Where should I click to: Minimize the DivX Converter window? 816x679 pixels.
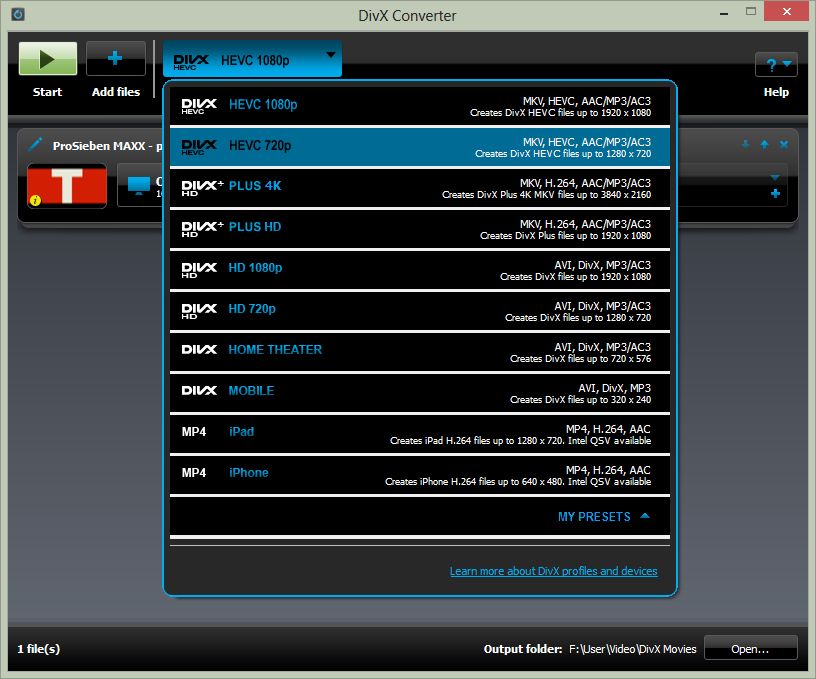pos(723,12)
